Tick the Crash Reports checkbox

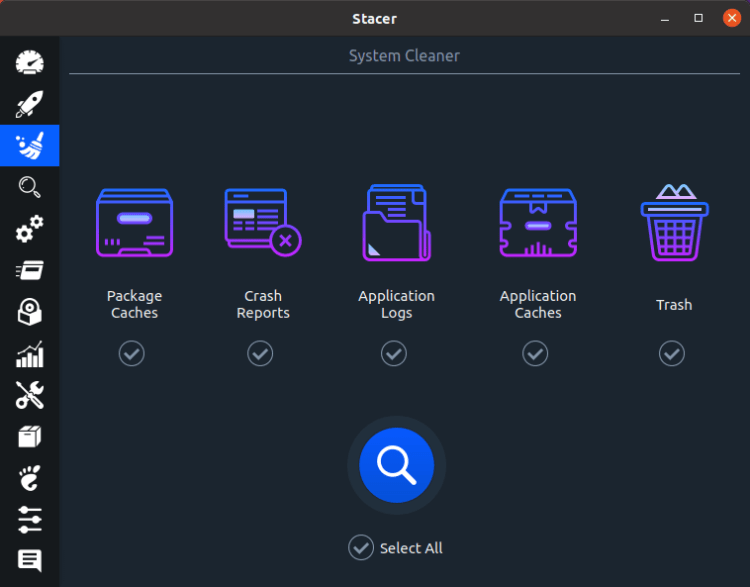click(x=260, y=354)
